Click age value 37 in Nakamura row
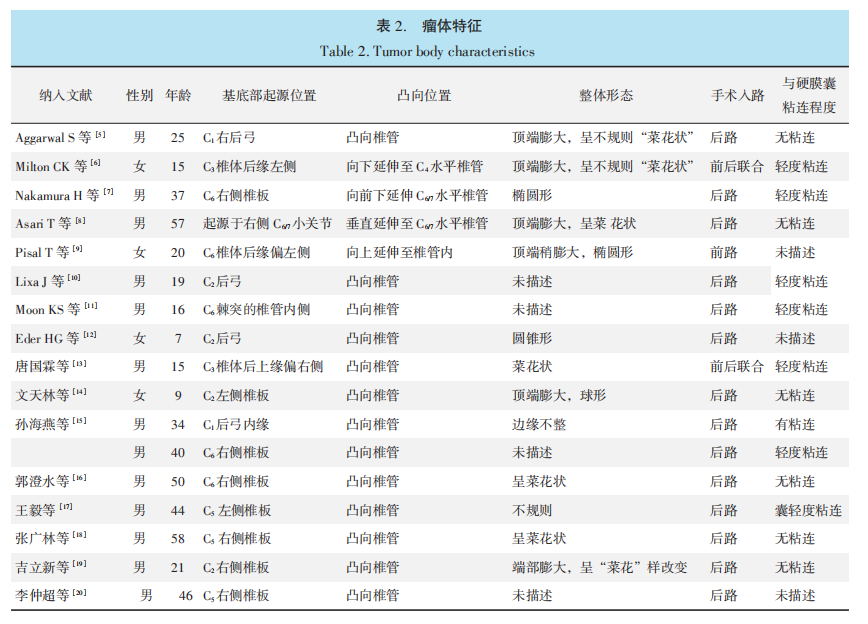The image size is (868, 624). click(x=178, y=195)
